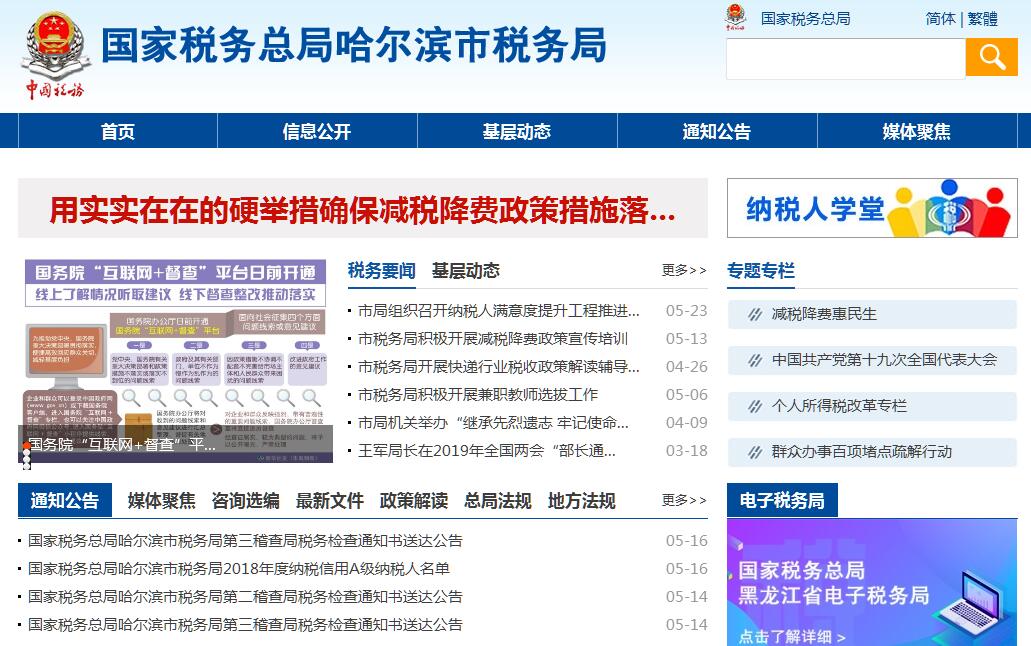The width and height of the screenshot is (1031, 646).
Task: Select the 咨询选编 tab
Action: pos(245,501)
